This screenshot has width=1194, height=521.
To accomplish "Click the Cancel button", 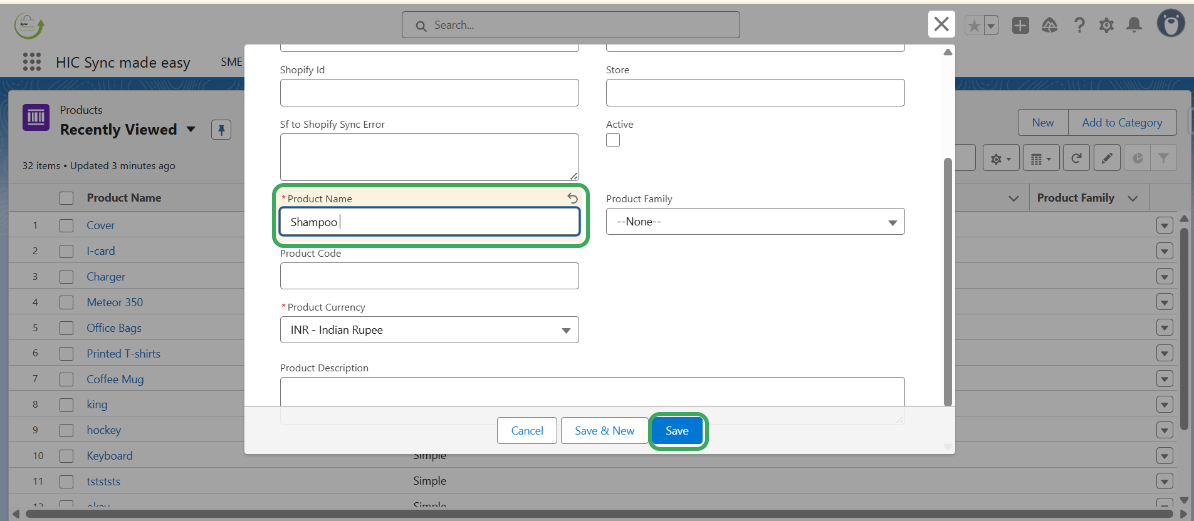I will (x=527, y=431).
